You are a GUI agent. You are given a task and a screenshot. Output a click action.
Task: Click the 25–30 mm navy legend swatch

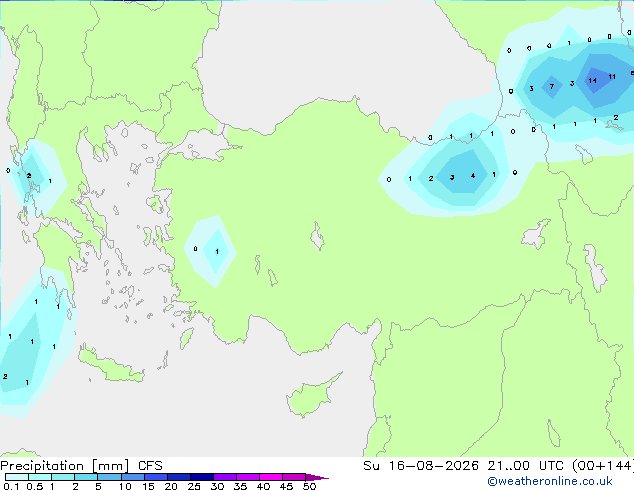202,477
